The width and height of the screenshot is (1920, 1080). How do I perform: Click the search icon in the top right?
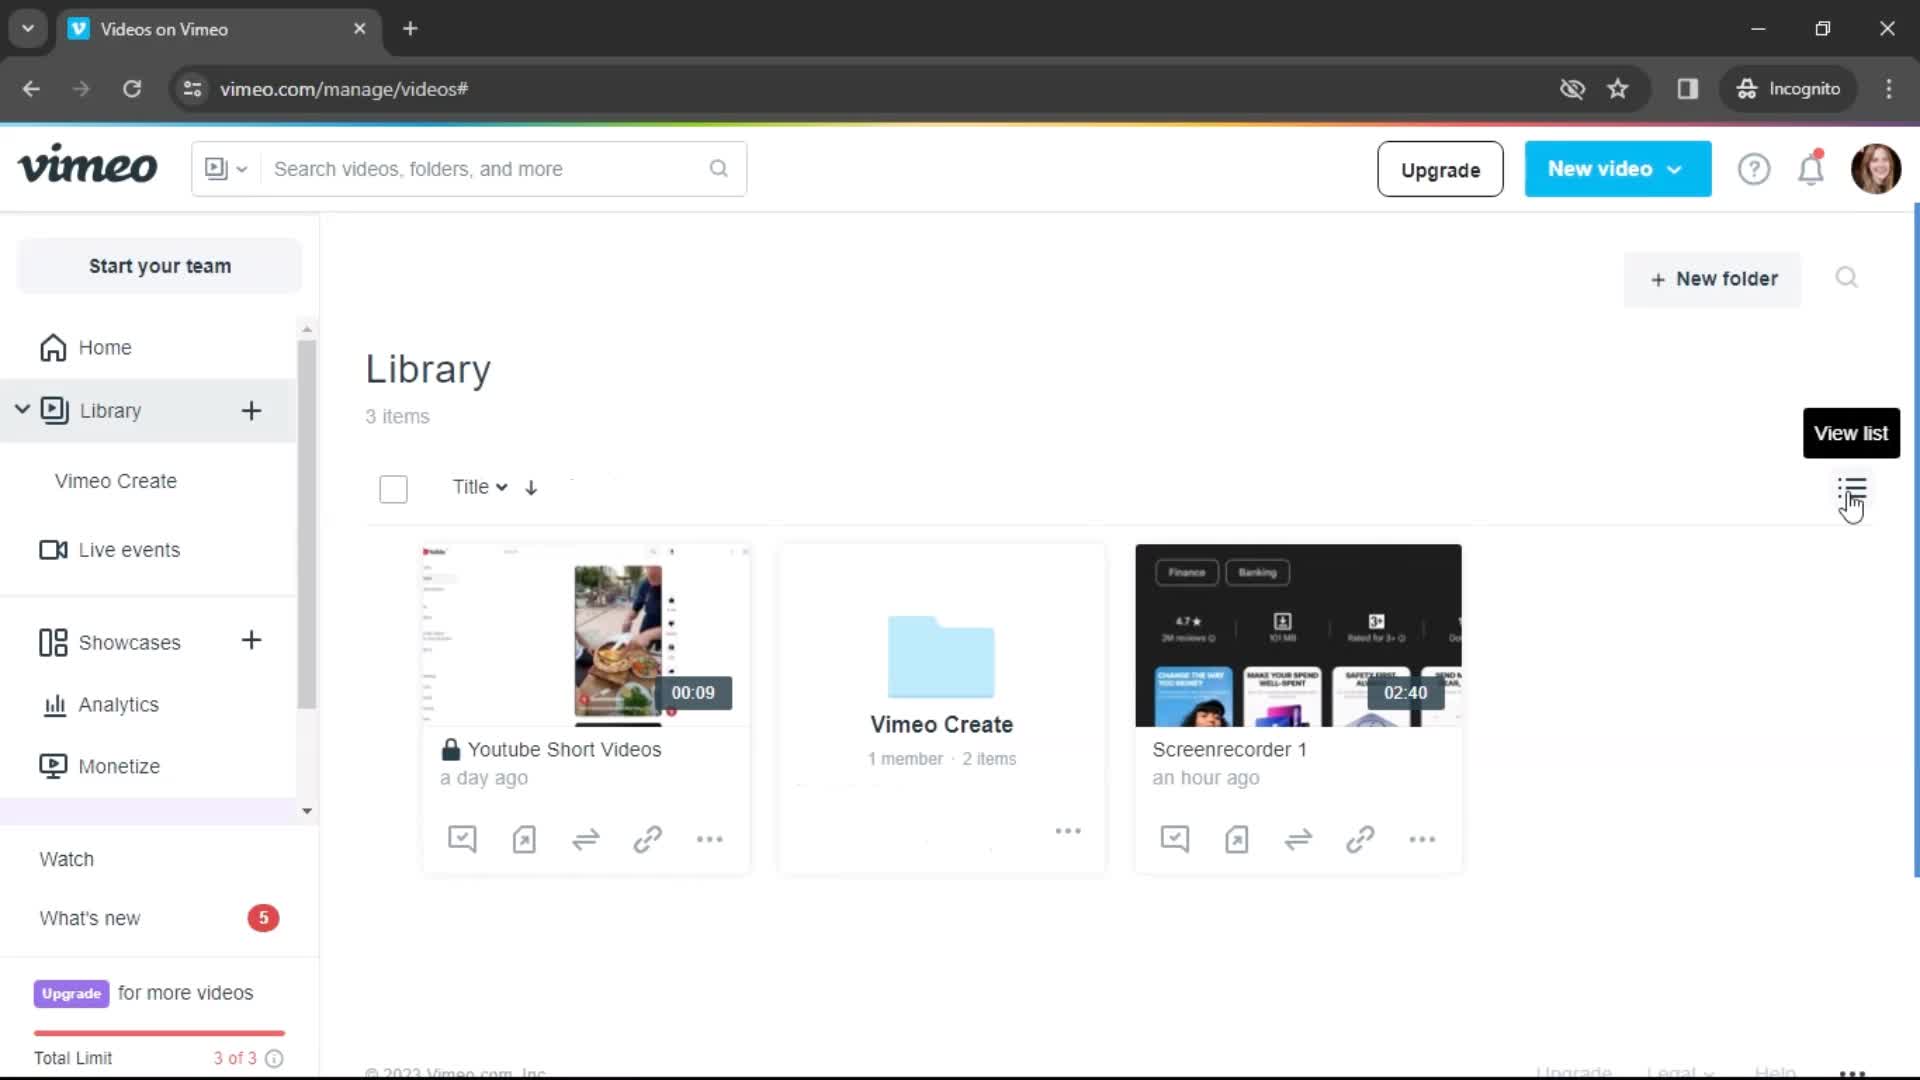1845,277
